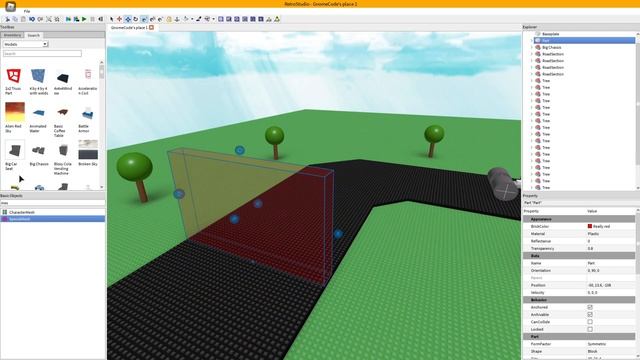Click the Material value Plastic
The width and height of the screenshot is (640, 360).
[593, 234]
